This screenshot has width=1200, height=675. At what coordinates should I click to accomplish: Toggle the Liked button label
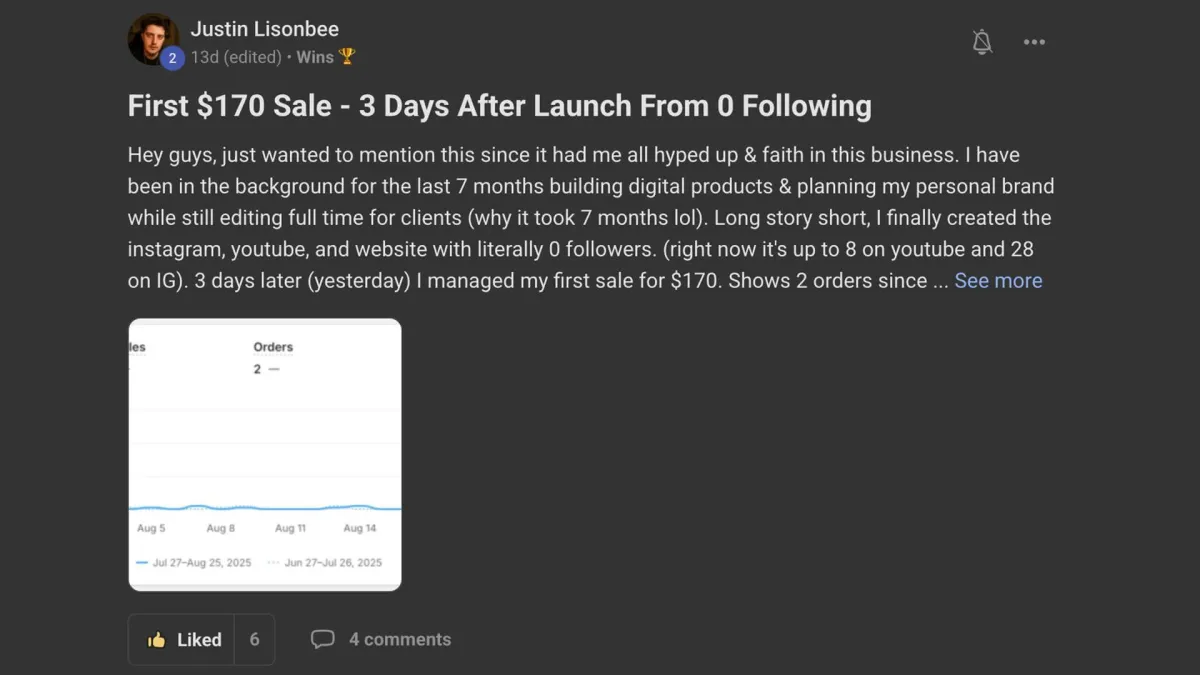(x=199, y=640)
